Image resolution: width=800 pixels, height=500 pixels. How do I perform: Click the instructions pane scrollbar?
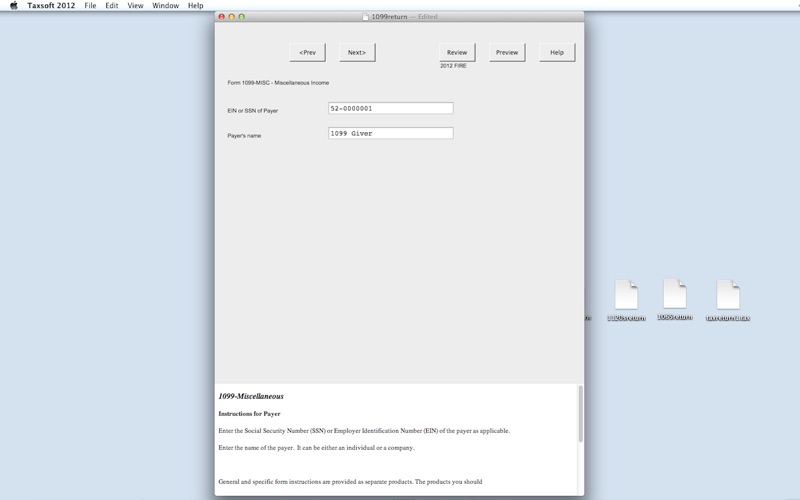581,414
